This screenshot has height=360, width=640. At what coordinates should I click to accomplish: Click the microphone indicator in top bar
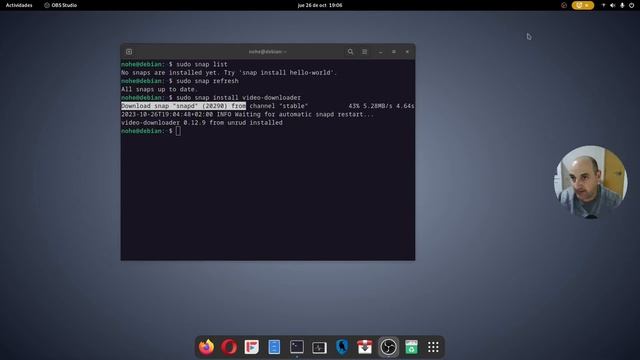[622, 5]
